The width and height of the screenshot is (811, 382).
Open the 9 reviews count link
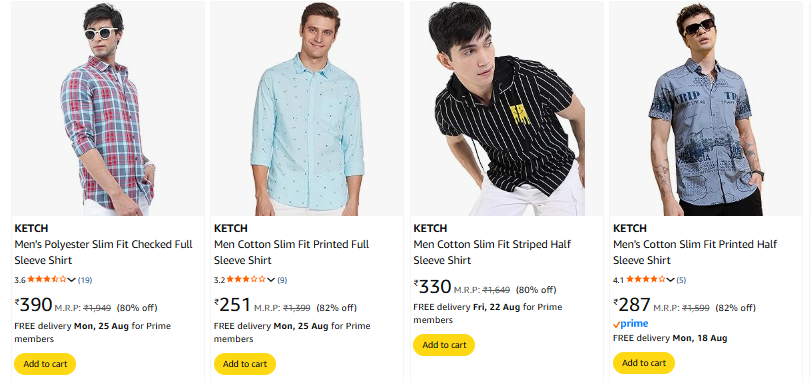tap(282, 280)
